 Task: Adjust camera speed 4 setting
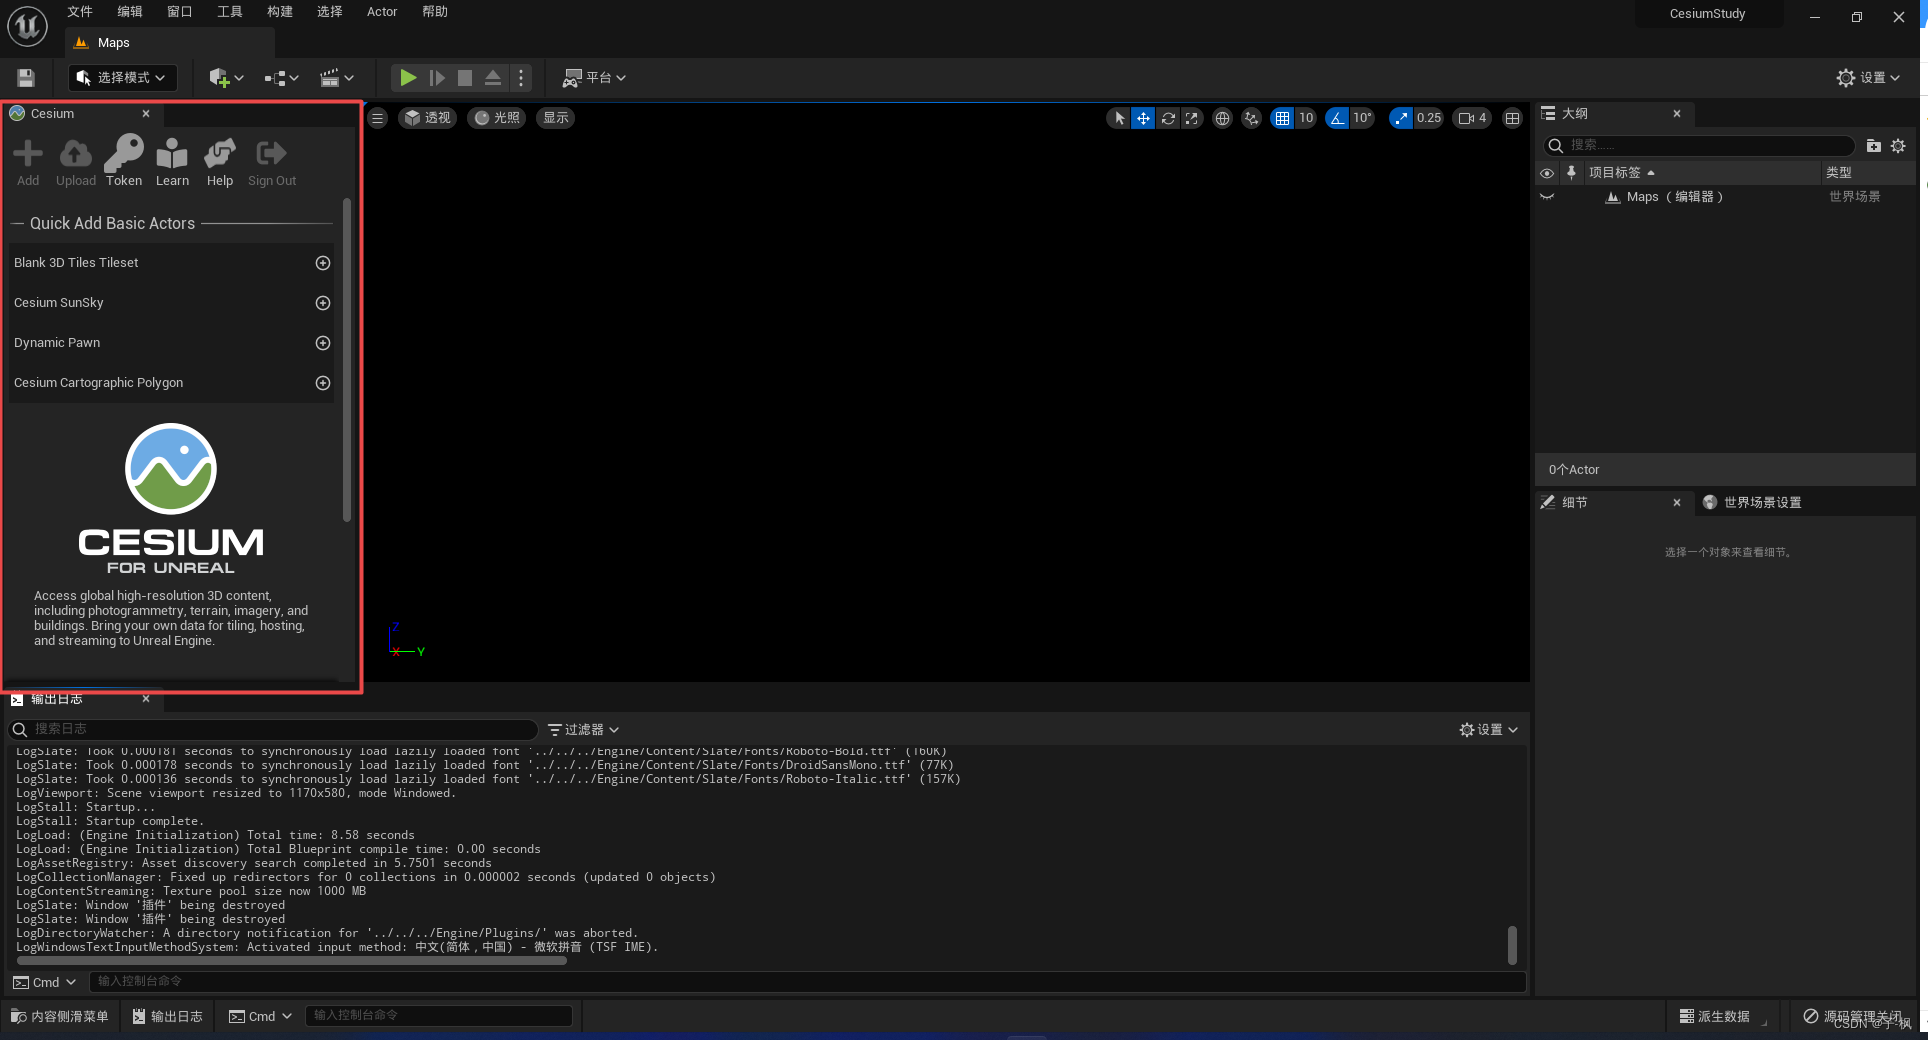(1472, 118)
